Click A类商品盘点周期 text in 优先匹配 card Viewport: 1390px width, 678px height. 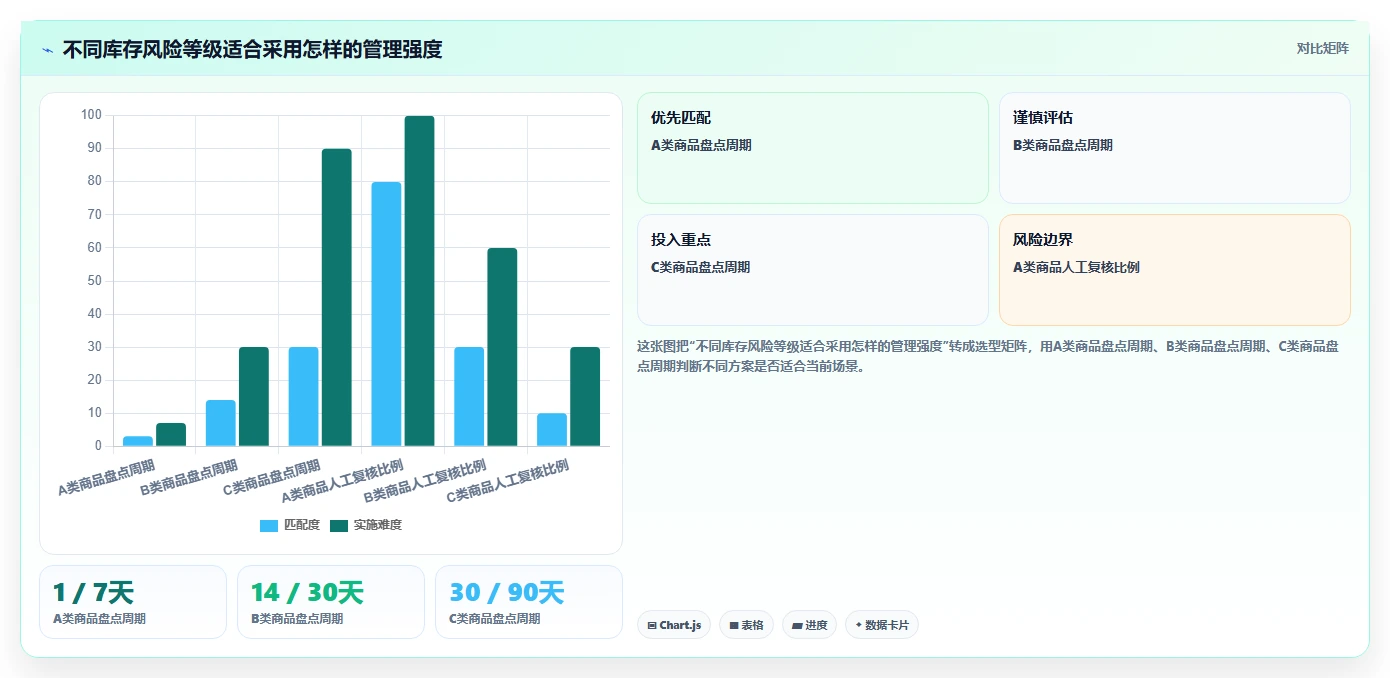[x=701, y=145]
